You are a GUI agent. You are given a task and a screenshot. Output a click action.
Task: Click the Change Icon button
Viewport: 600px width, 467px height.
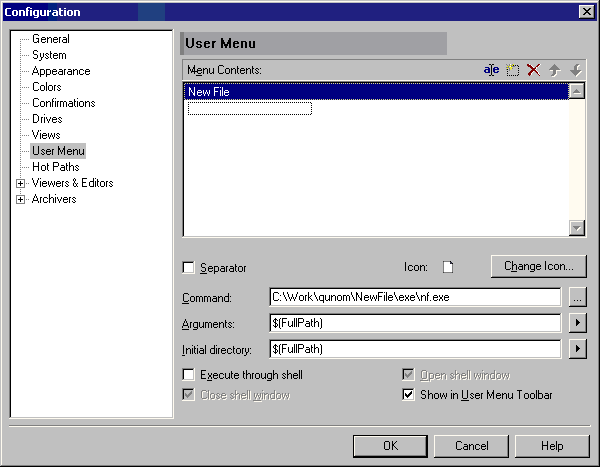[x=538, y=266]
